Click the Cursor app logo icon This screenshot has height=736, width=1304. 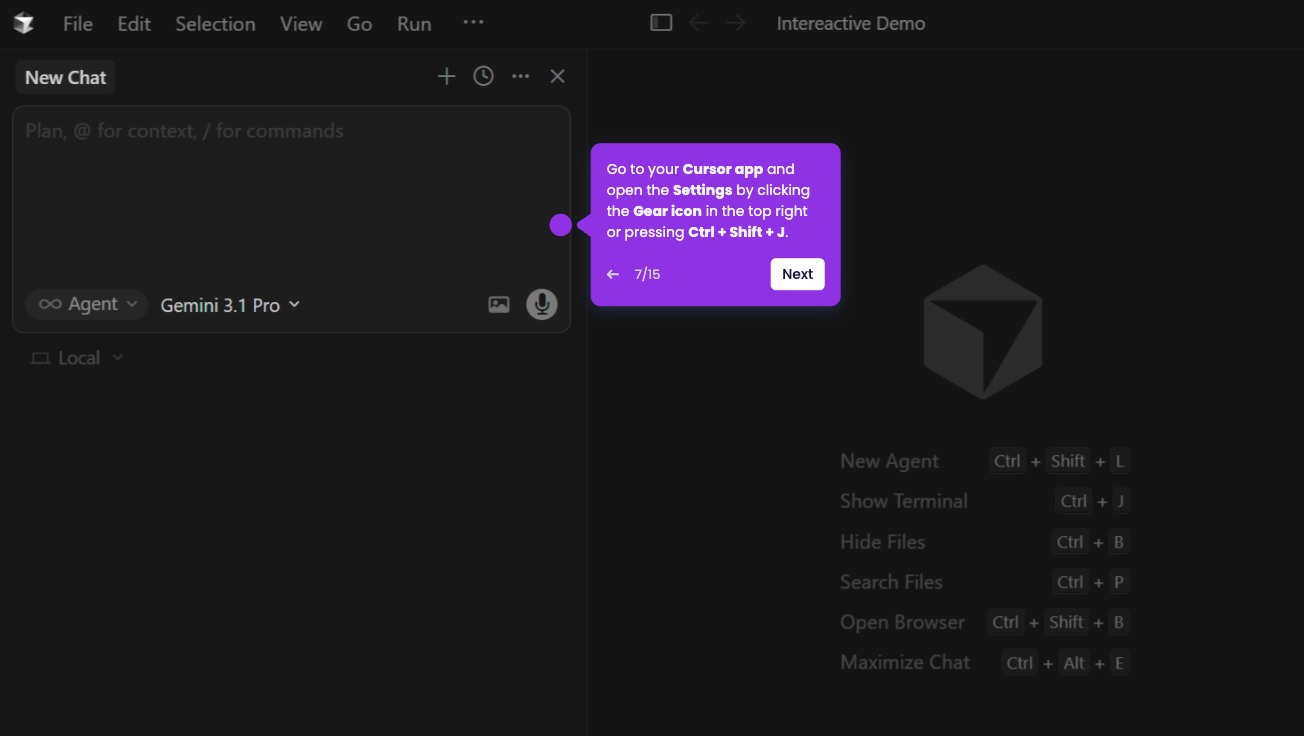(x=24, y=24)
